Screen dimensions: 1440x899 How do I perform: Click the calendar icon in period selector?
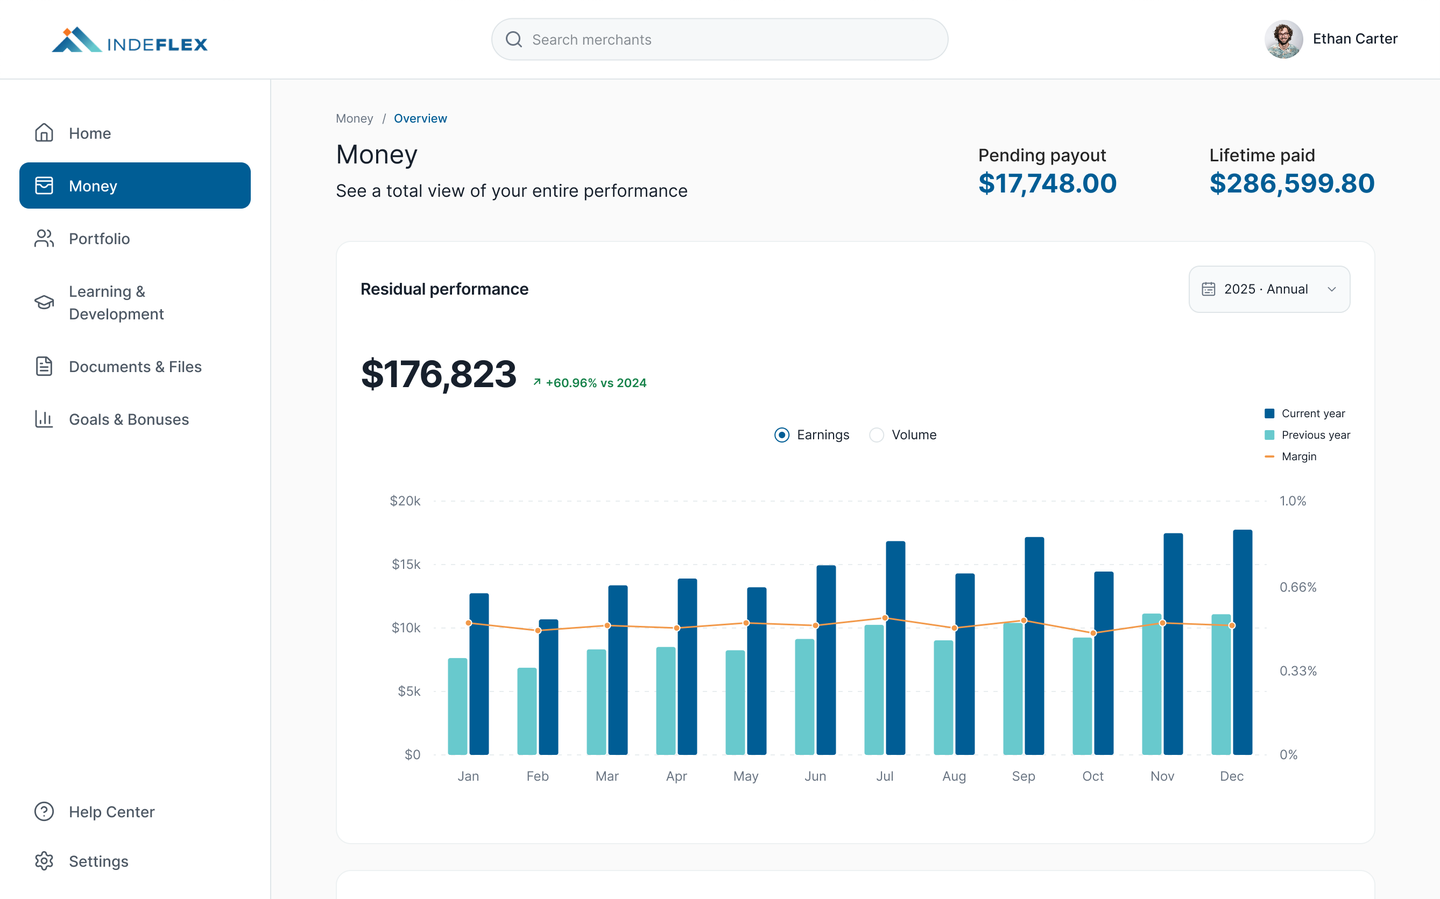pyautogui.click(x=1209, y=289)
